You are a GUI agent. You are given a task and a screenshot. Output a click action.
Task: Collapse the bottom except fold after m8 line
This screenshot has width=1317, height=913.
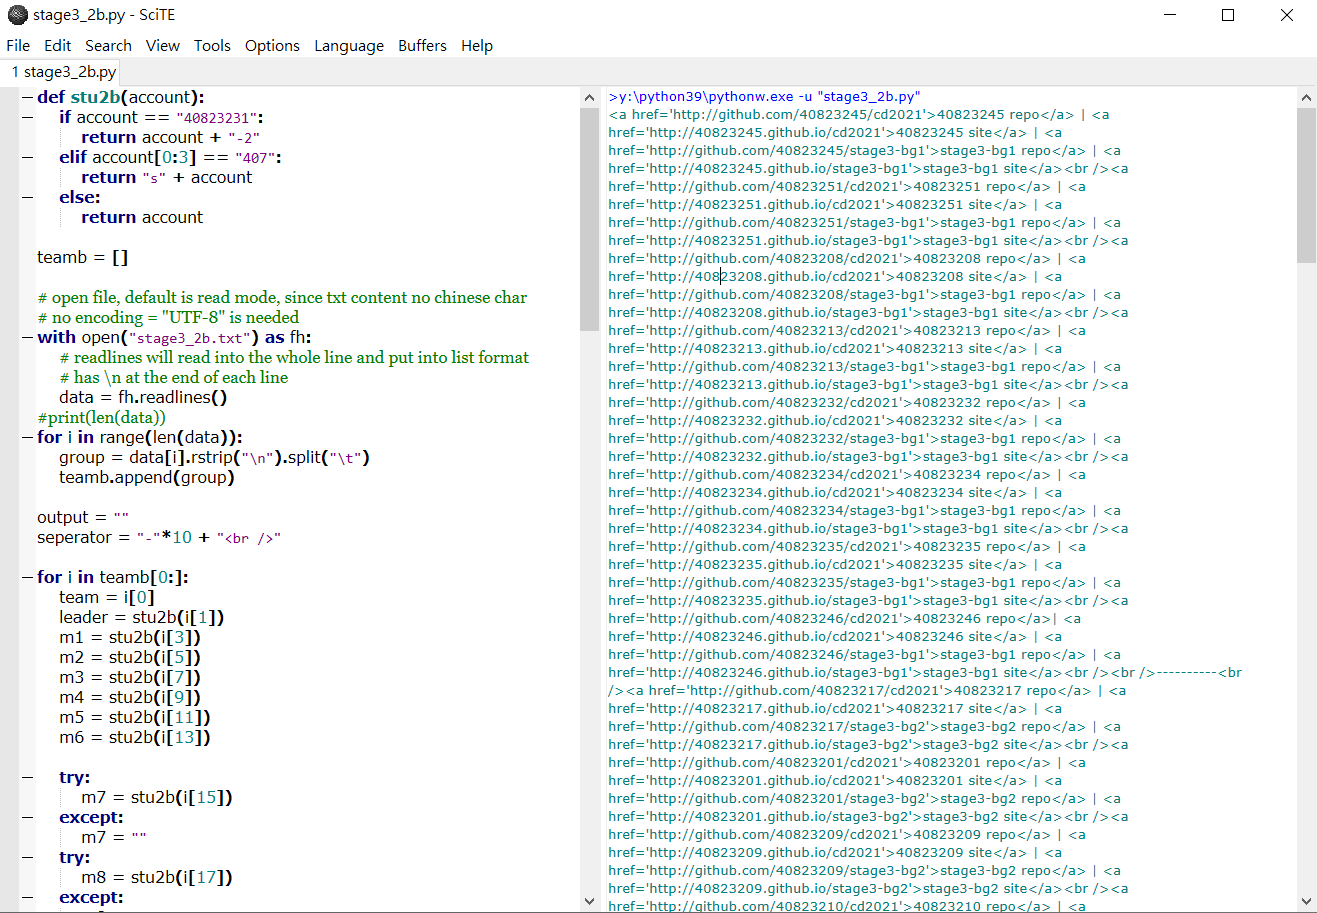coord(28,897)
